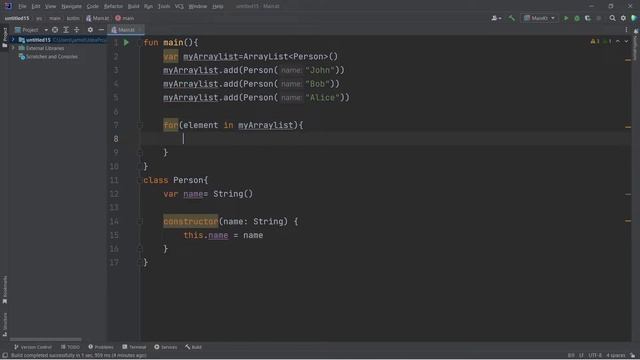Click LF line separator in status bar
640x360 pixels.
[x=581, y=356]
